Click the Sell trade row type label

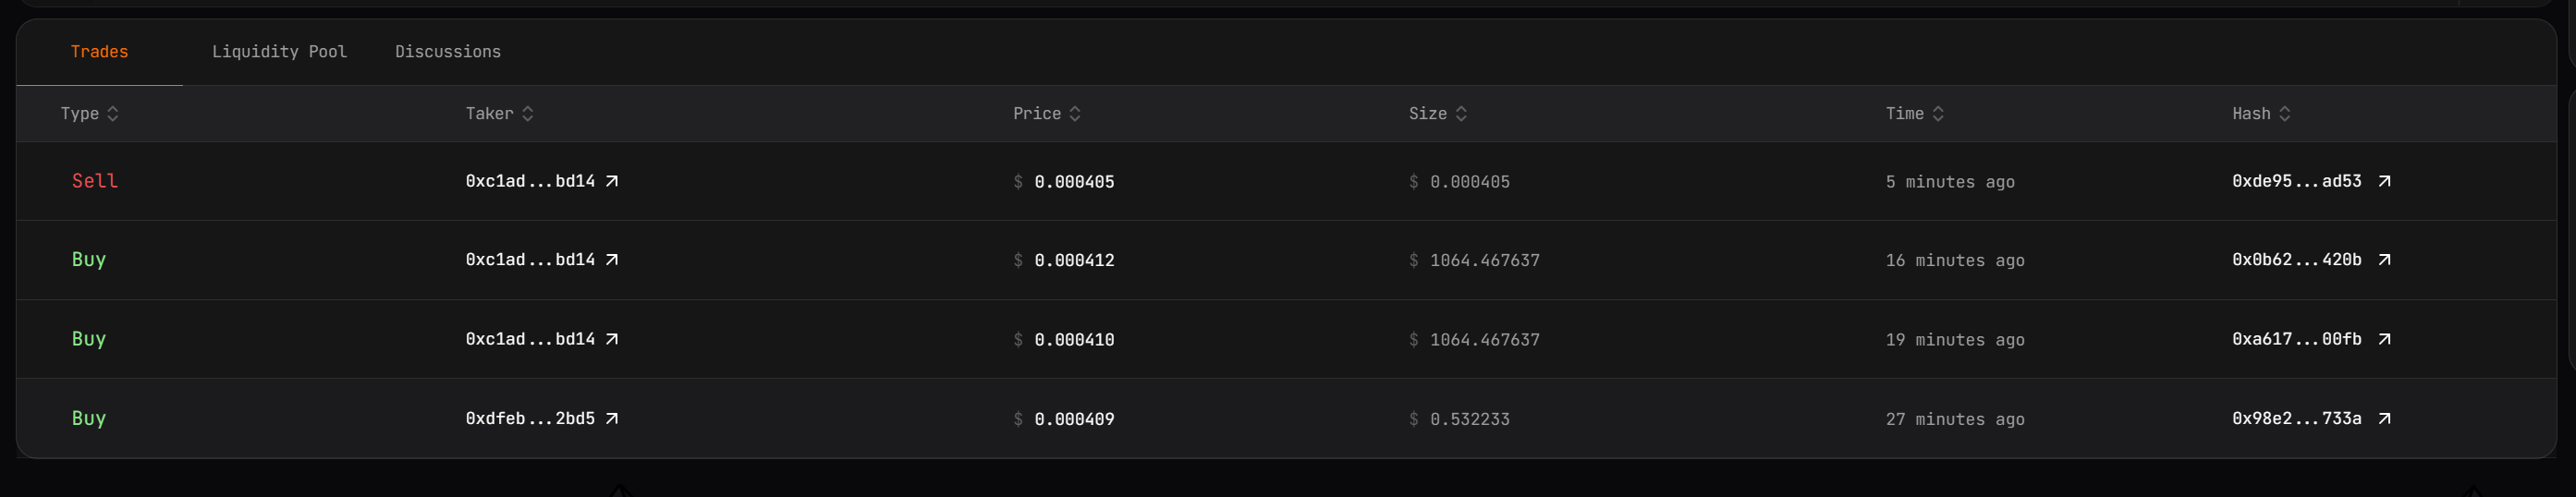[95, 181]
